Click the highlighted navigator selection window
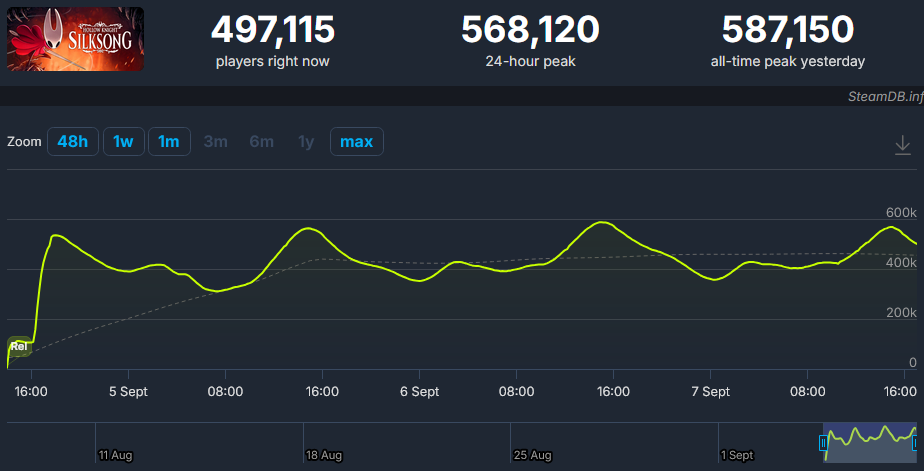Viewport: 924px width, 471px height. tap(870, 441)
